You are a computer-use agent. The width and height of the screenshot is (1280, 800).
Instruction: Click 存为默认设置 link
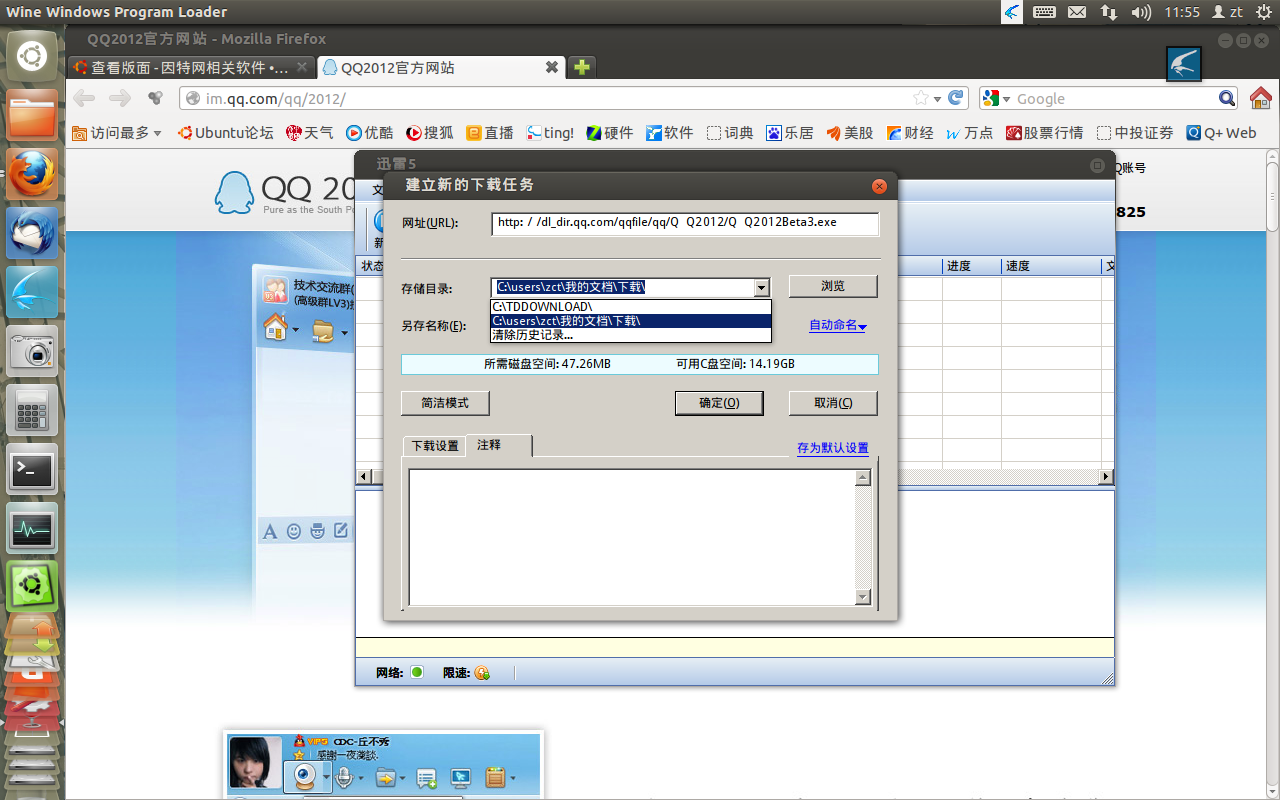click(833, 448)
